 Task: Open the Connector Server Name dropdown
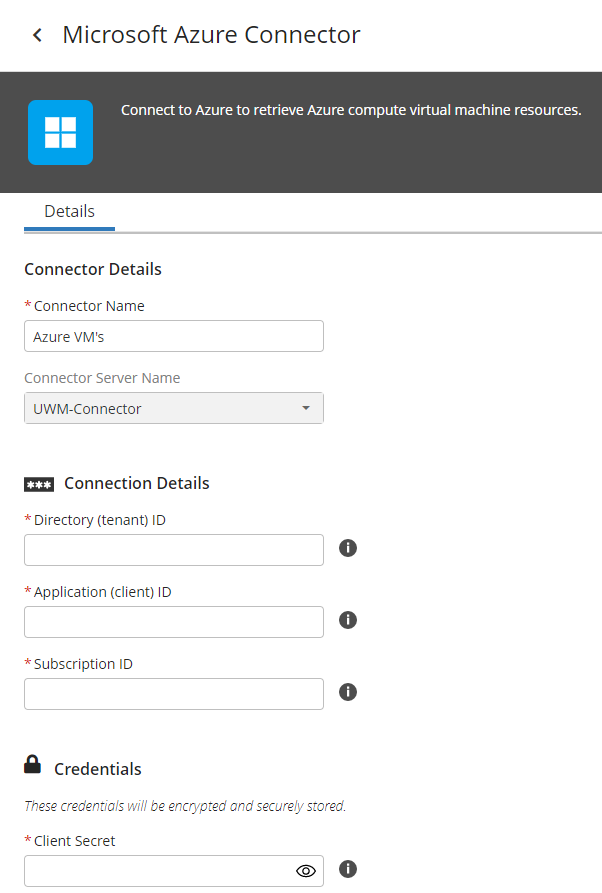point(173,408)
